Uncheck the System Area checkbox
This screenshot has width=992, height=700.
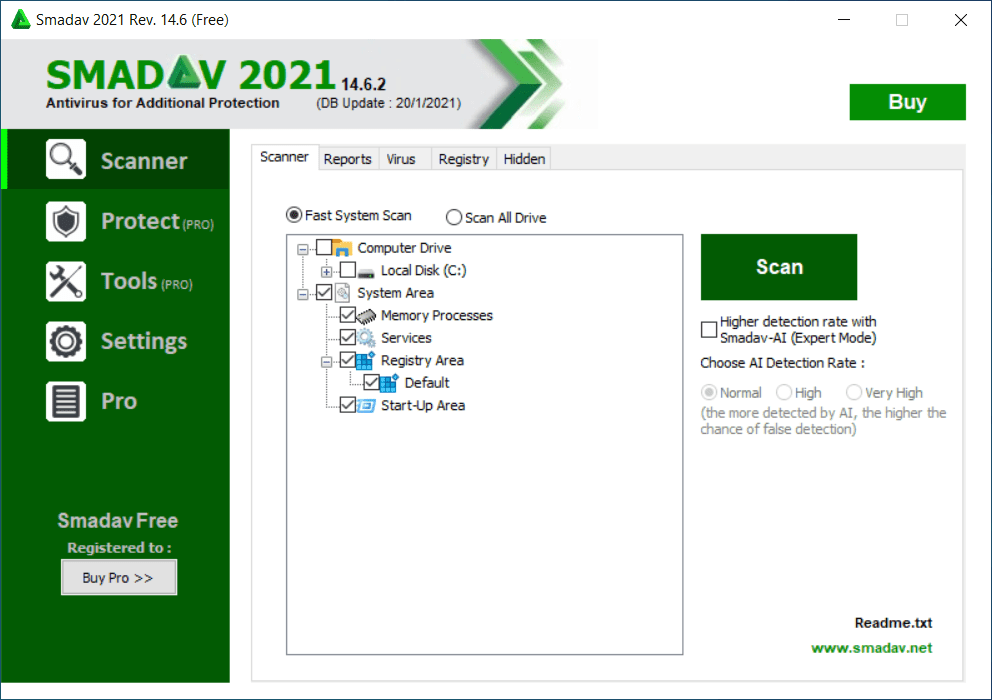coord(324,292)
